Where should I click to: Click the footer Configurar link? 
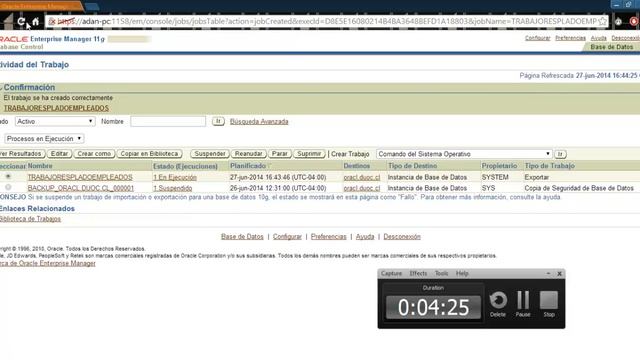tap(287, 237)
